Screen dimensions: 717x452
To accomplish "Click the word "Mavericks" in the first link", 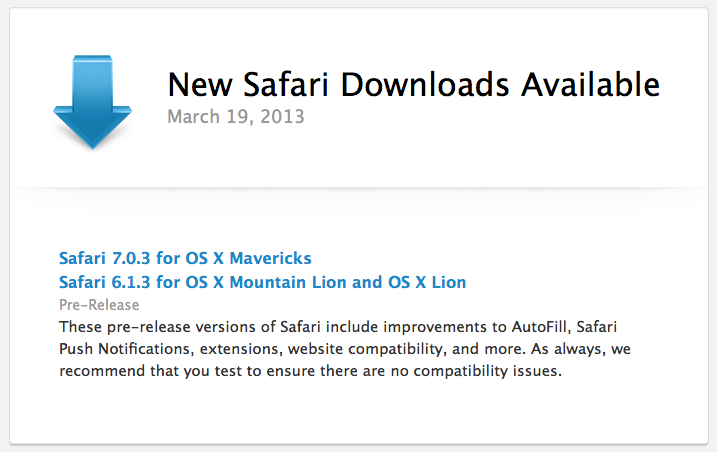I will (272, 258).
